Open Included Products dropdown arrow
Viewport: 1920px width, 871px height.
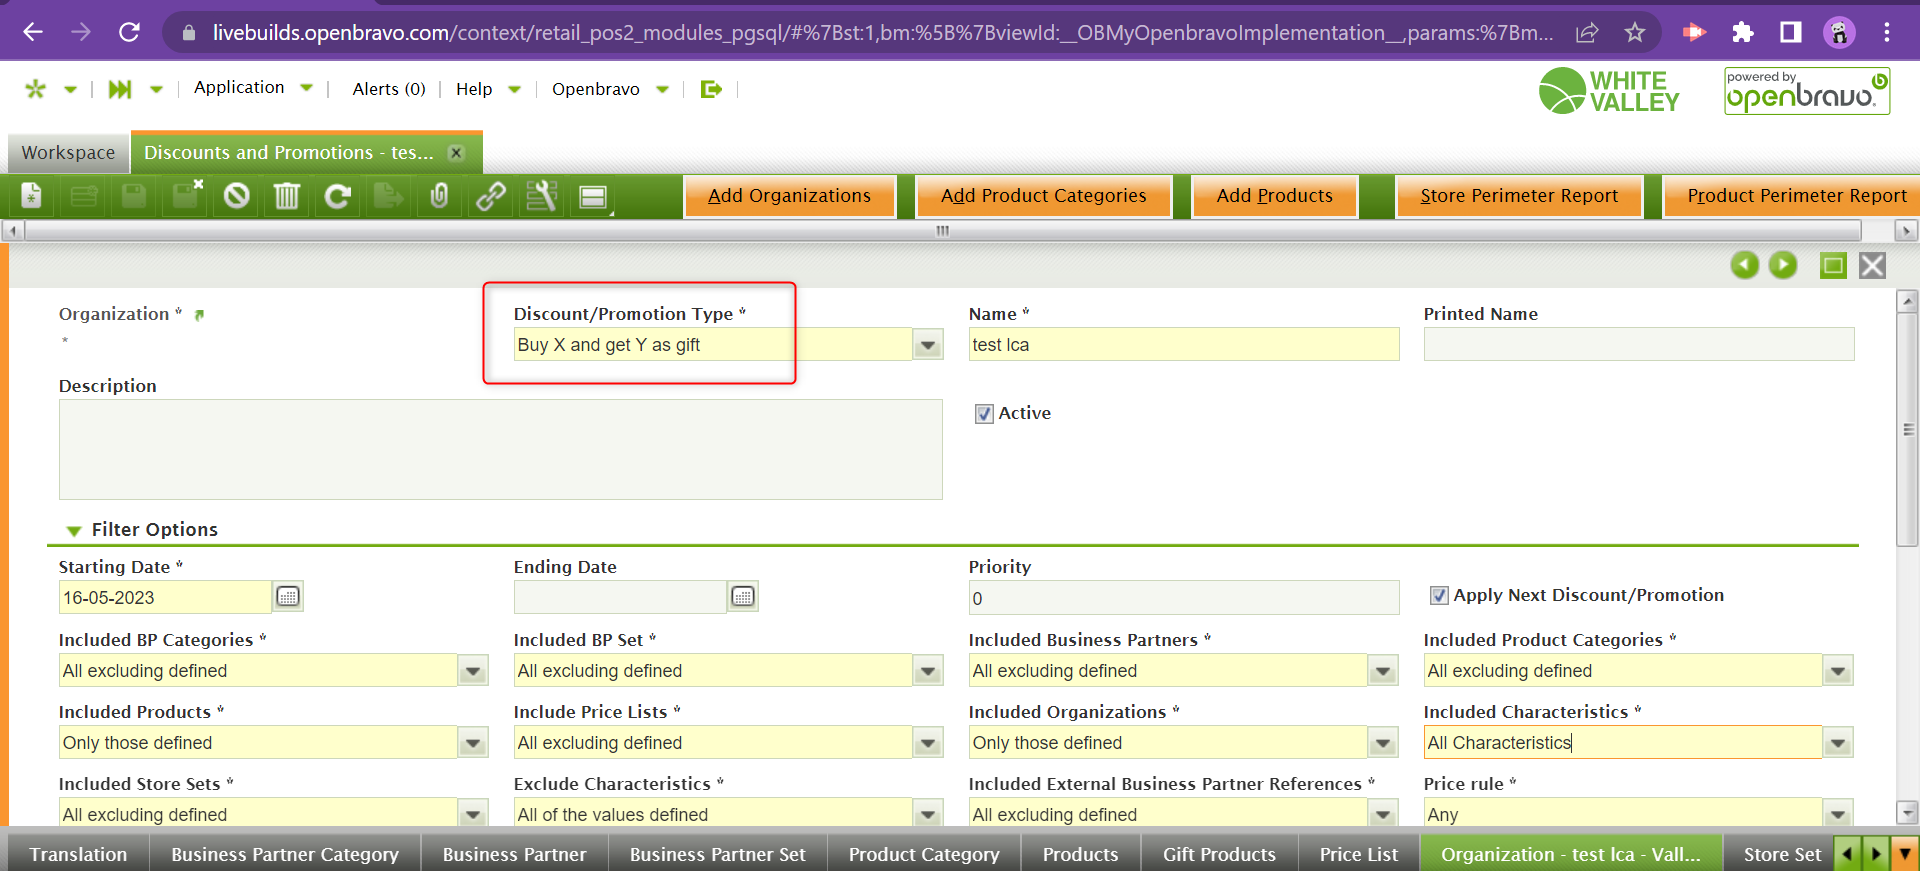pyautogui.click(x=473, y=743)
